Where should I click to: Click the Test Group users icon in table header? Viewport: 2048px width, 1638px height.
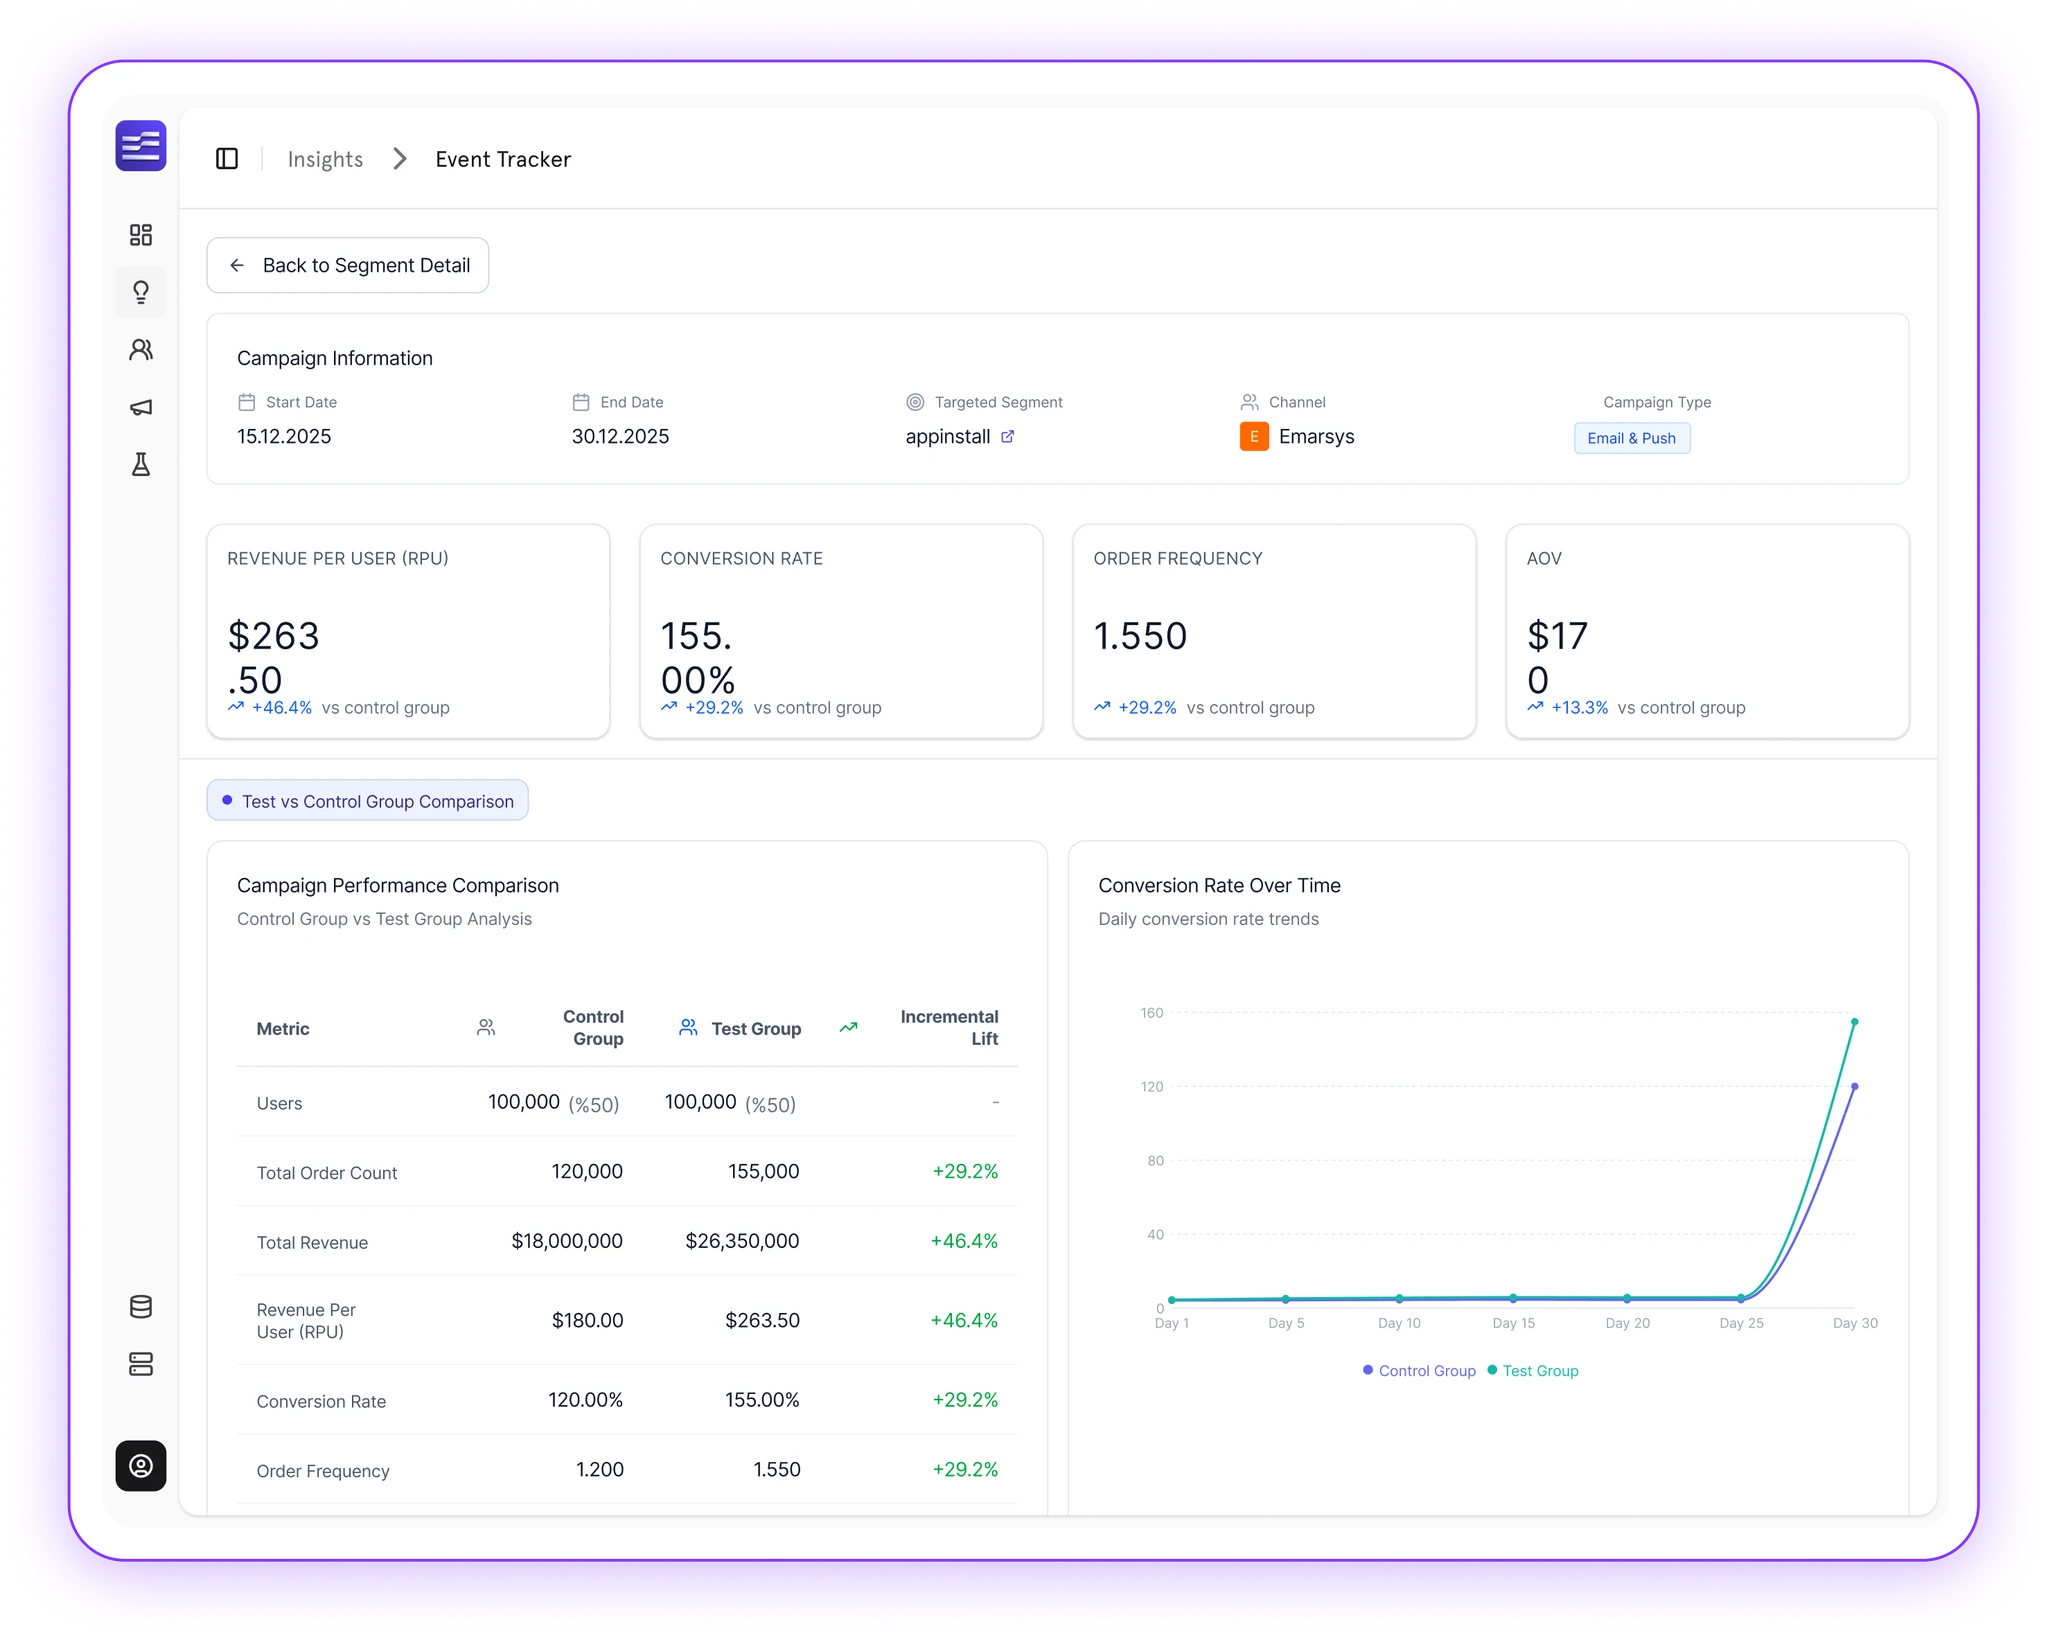(688, 1028)
